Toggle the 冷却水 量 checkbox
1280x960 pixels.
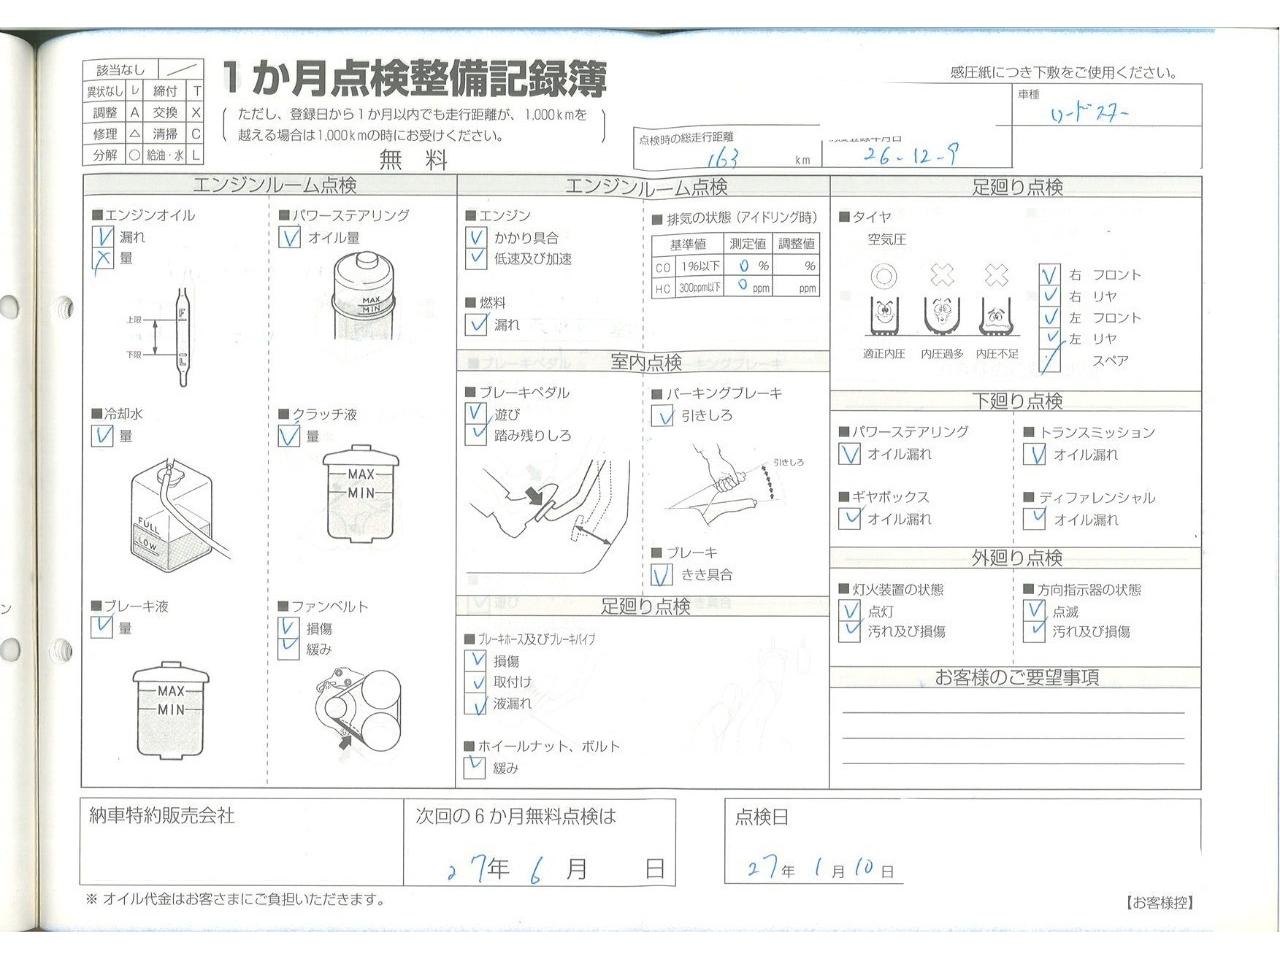pyautogui.click(x=102, y=436)
